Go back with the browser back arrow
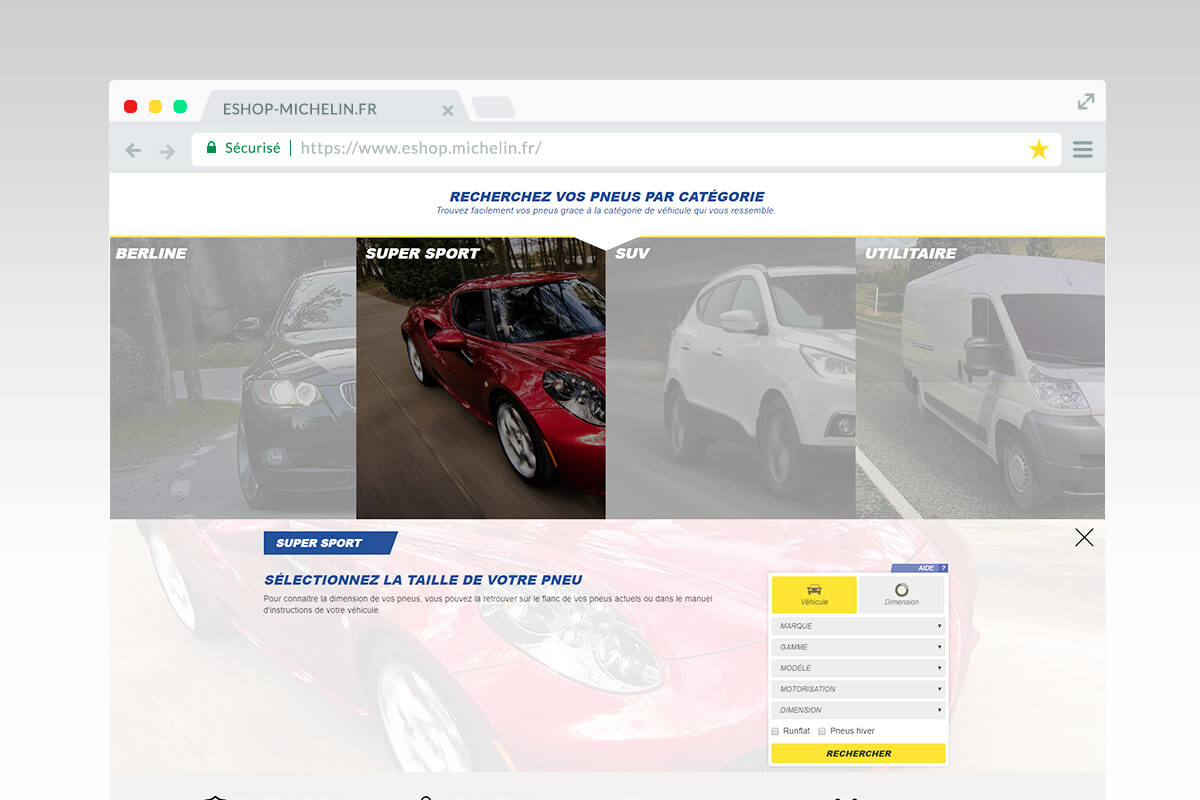 coord(133,150)
